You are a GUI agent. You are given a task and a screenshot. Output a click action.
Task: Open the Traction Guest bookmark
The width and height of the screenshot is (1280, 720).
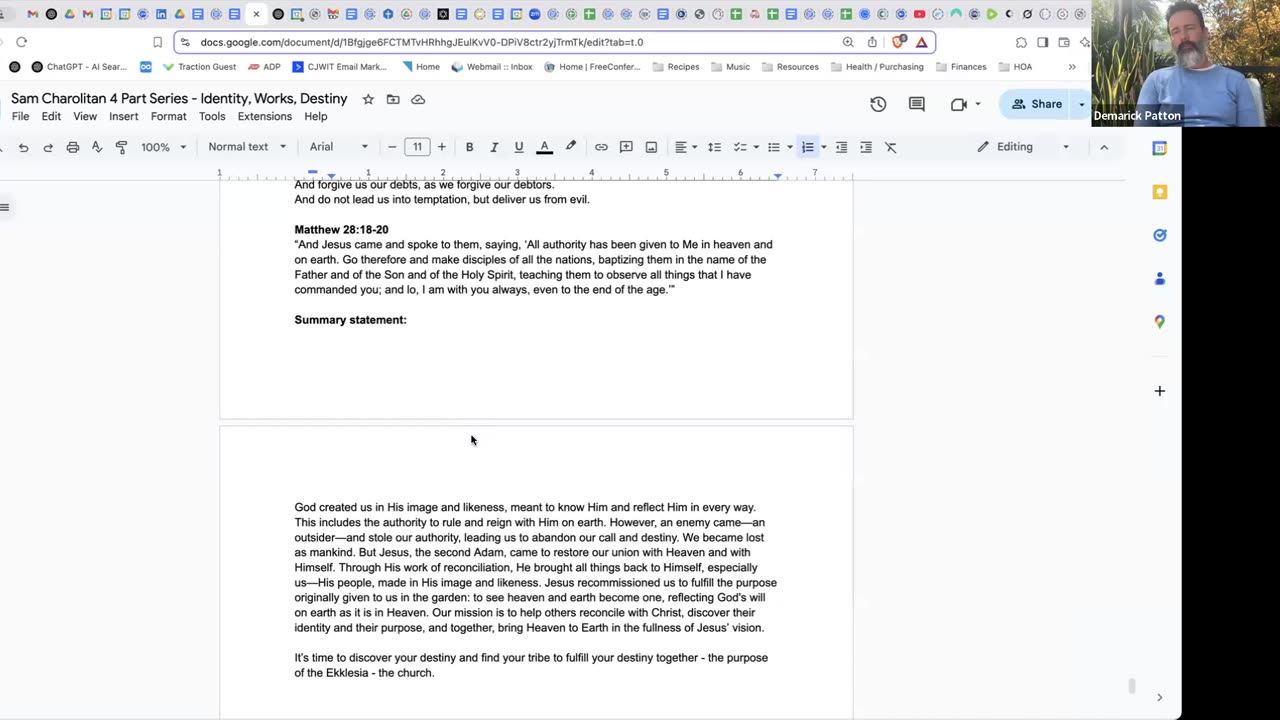tap(199, 67)
